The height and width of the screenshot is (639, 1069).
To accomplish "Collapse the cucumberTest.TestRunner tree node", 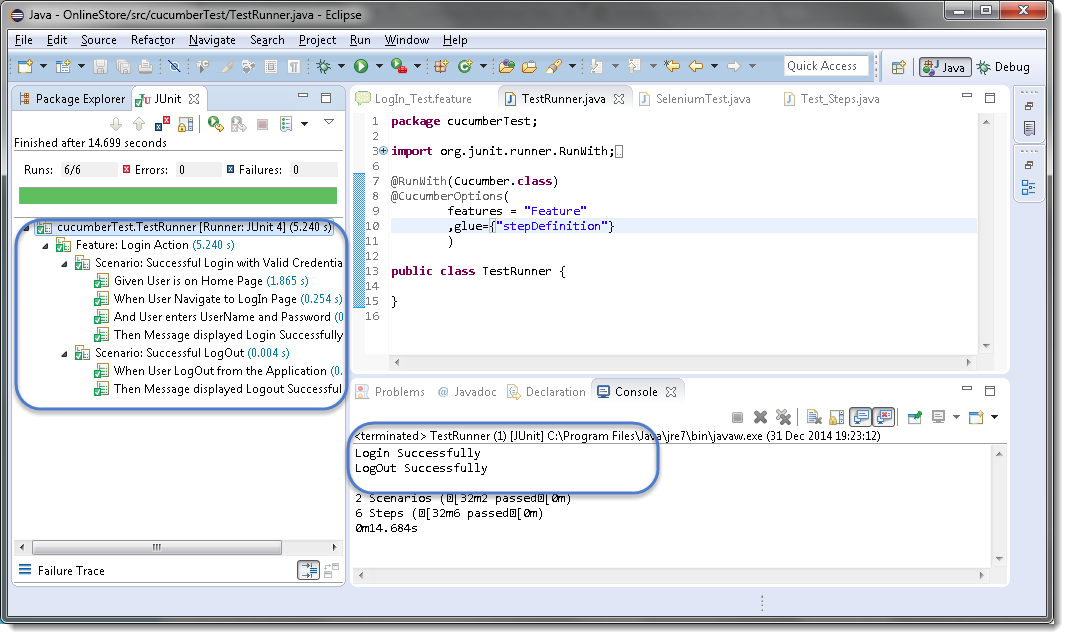I will point(27,227).
